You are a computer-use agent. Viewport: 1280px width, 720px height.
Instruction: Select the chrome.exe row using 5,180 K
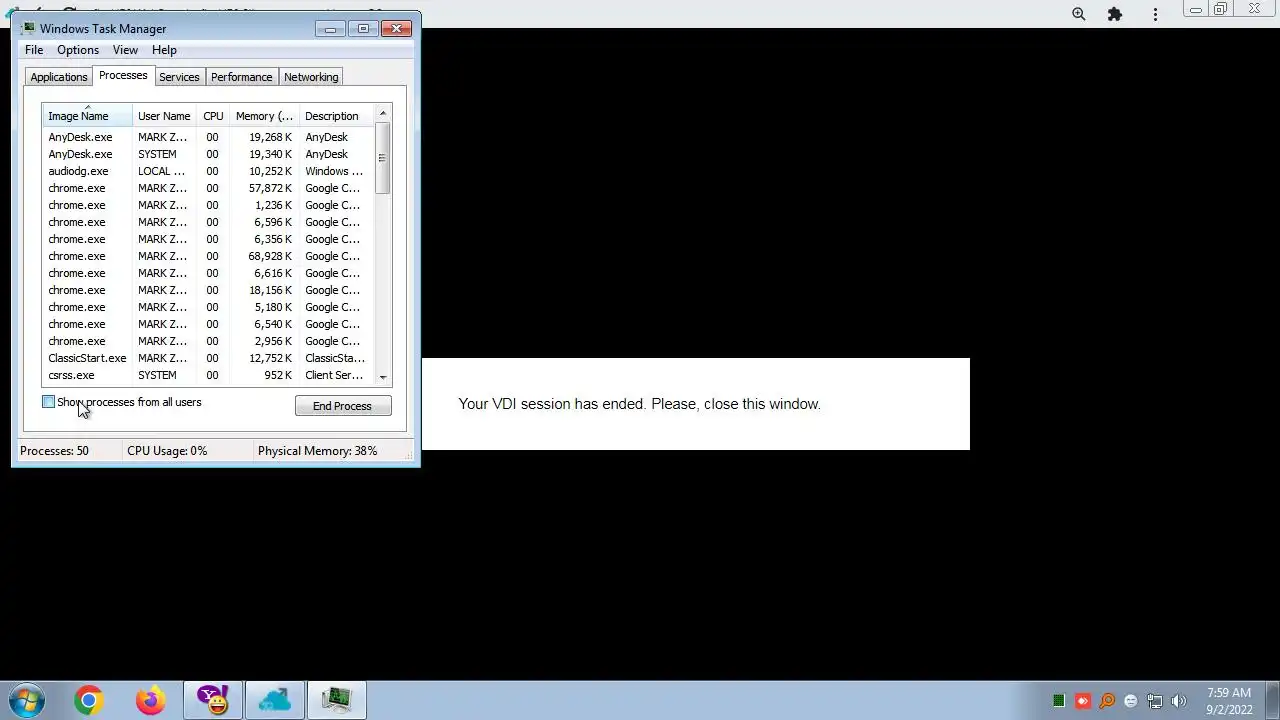tap(208, 307)
